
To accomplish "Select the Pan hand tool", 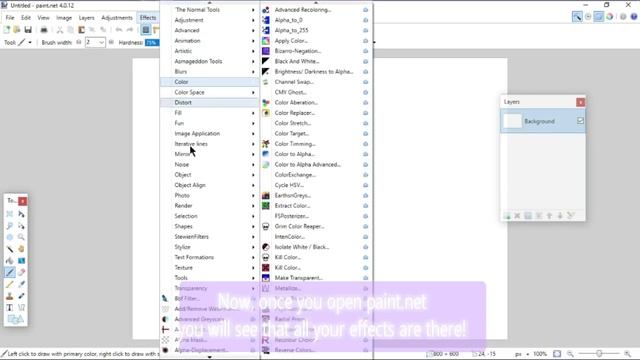I will coord(21,249).
